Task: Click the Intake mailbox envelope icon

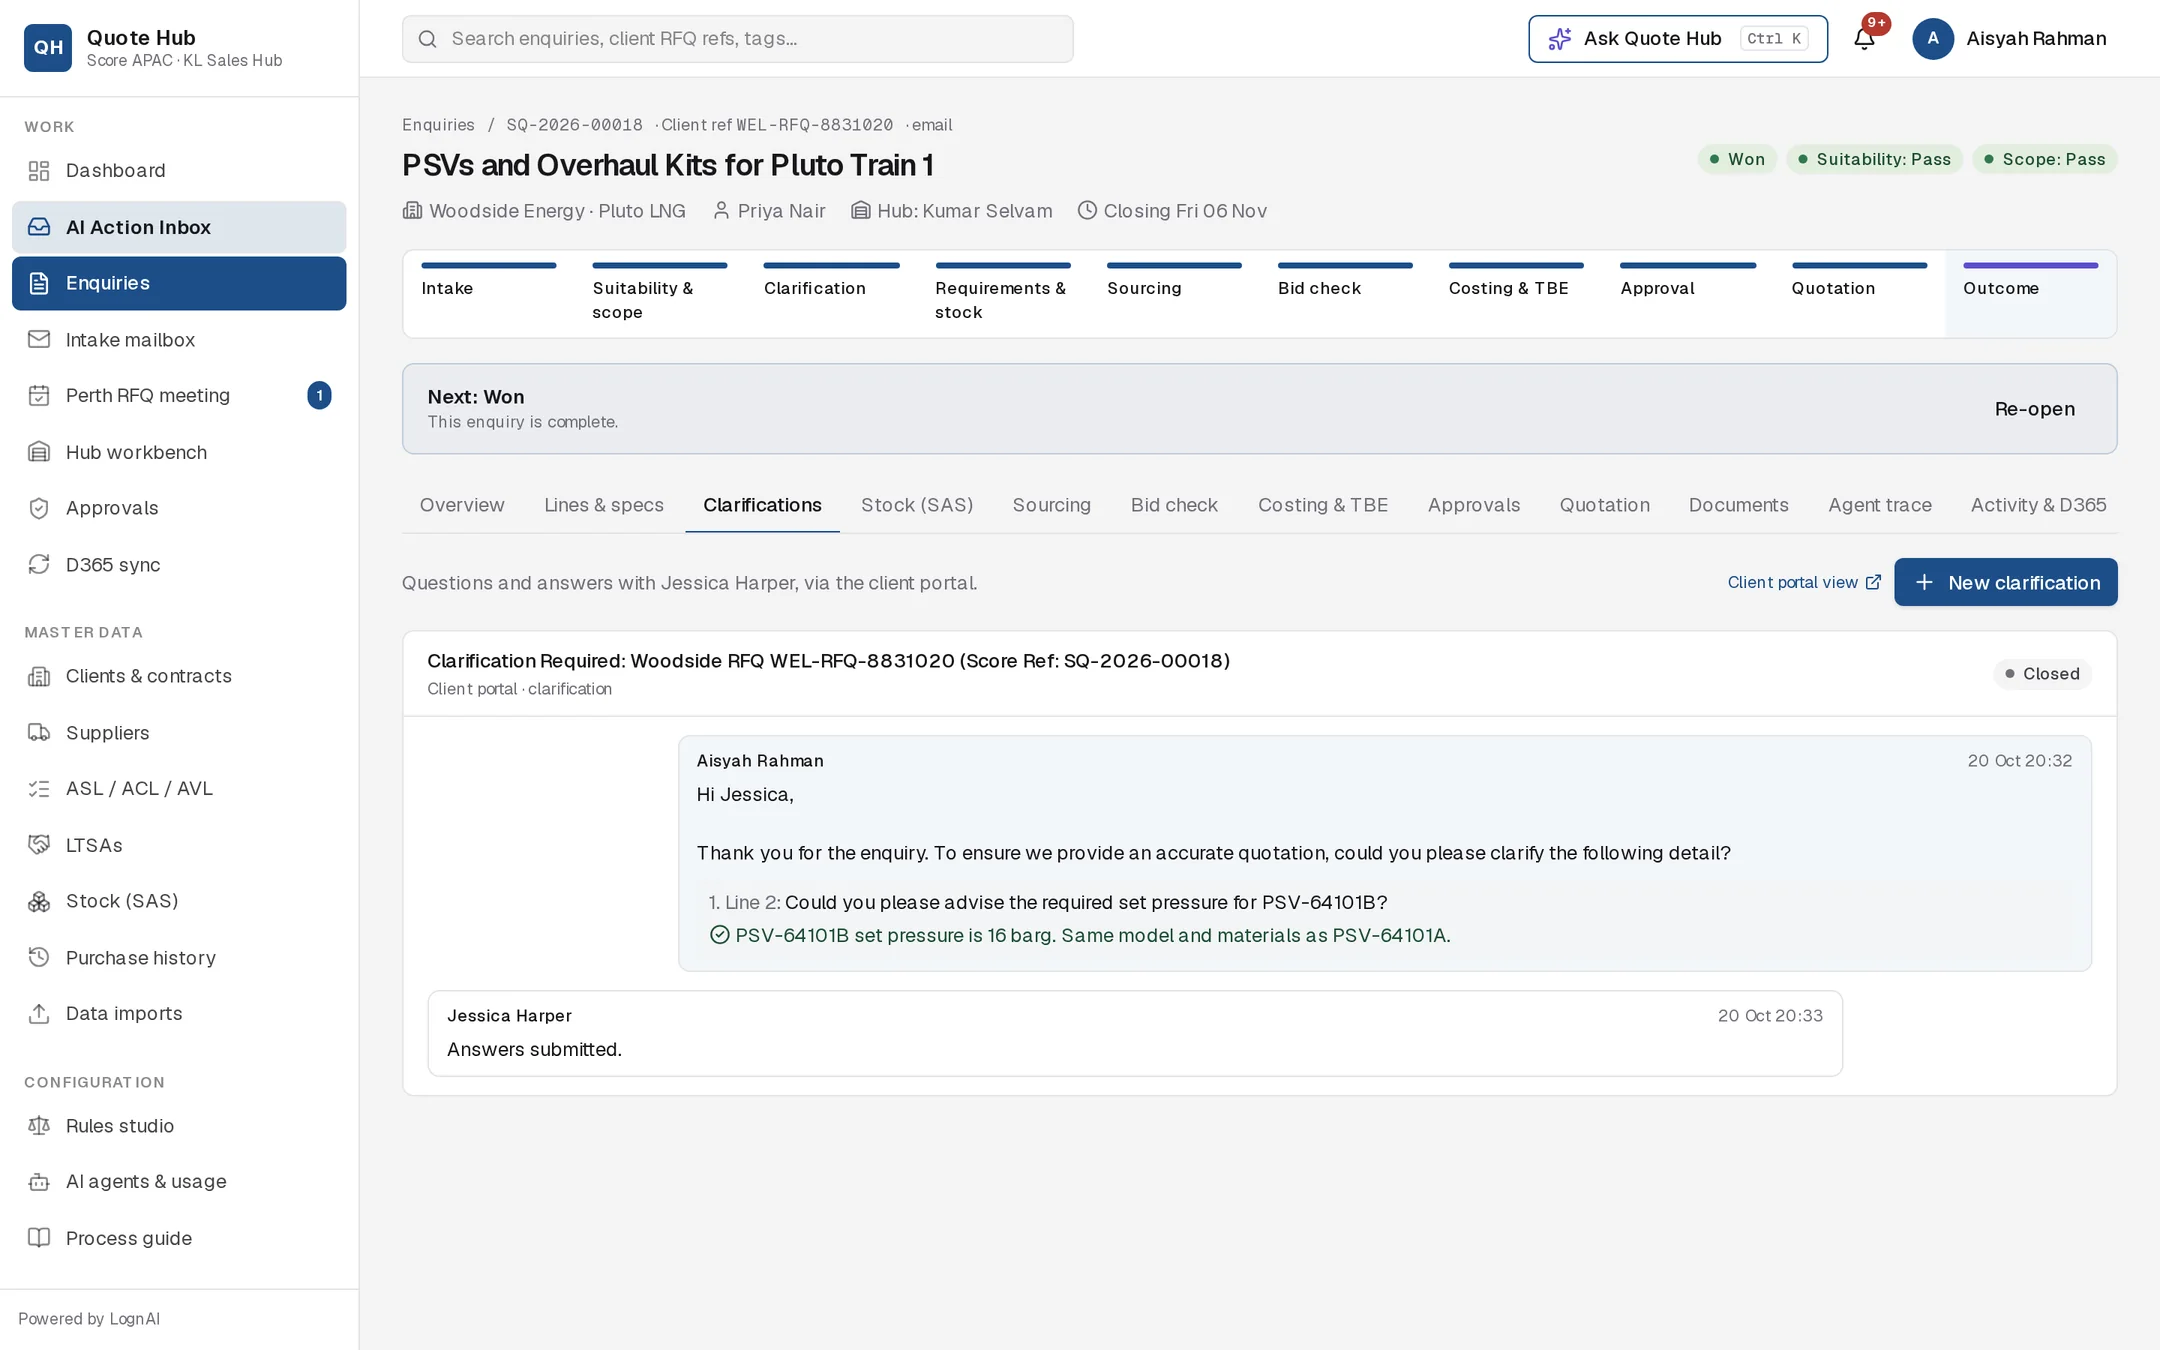Action: coord(39,340)
